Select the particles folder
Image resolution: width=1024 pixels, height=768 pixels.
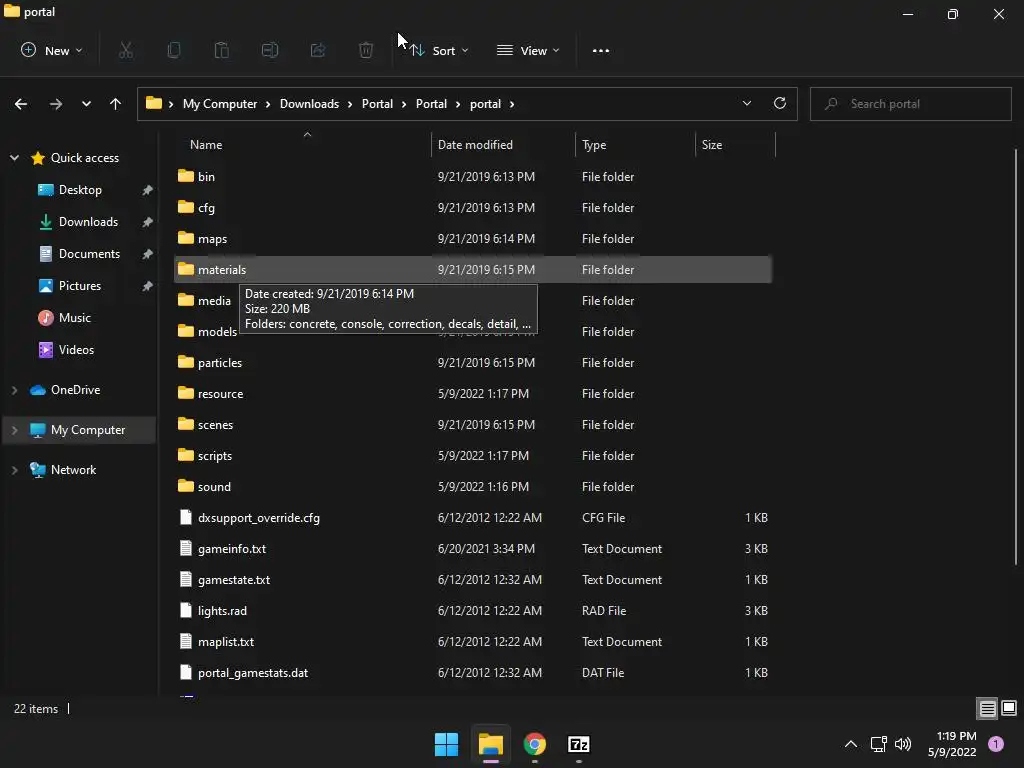[x=473, y=362]
